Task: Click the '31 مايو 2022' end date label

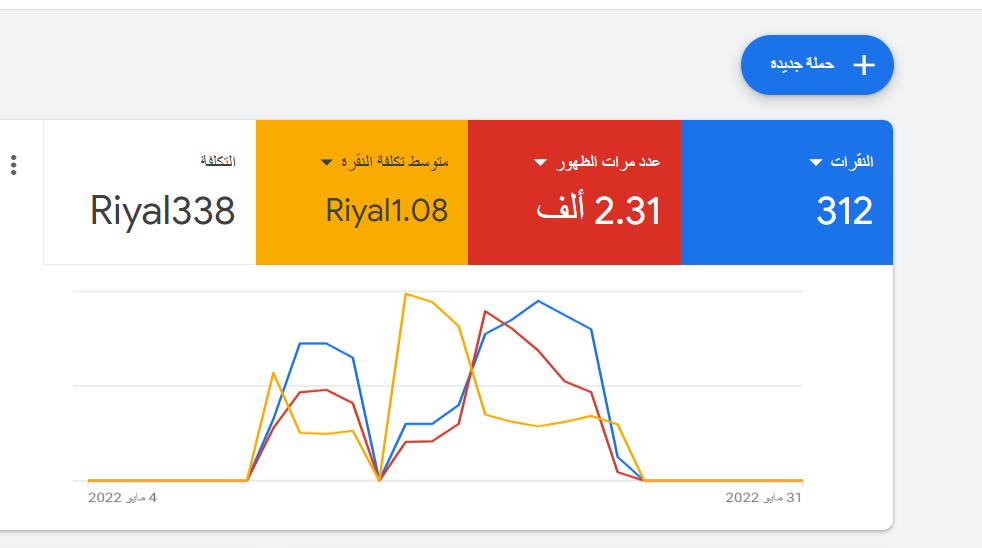Action: pos(763,497)
